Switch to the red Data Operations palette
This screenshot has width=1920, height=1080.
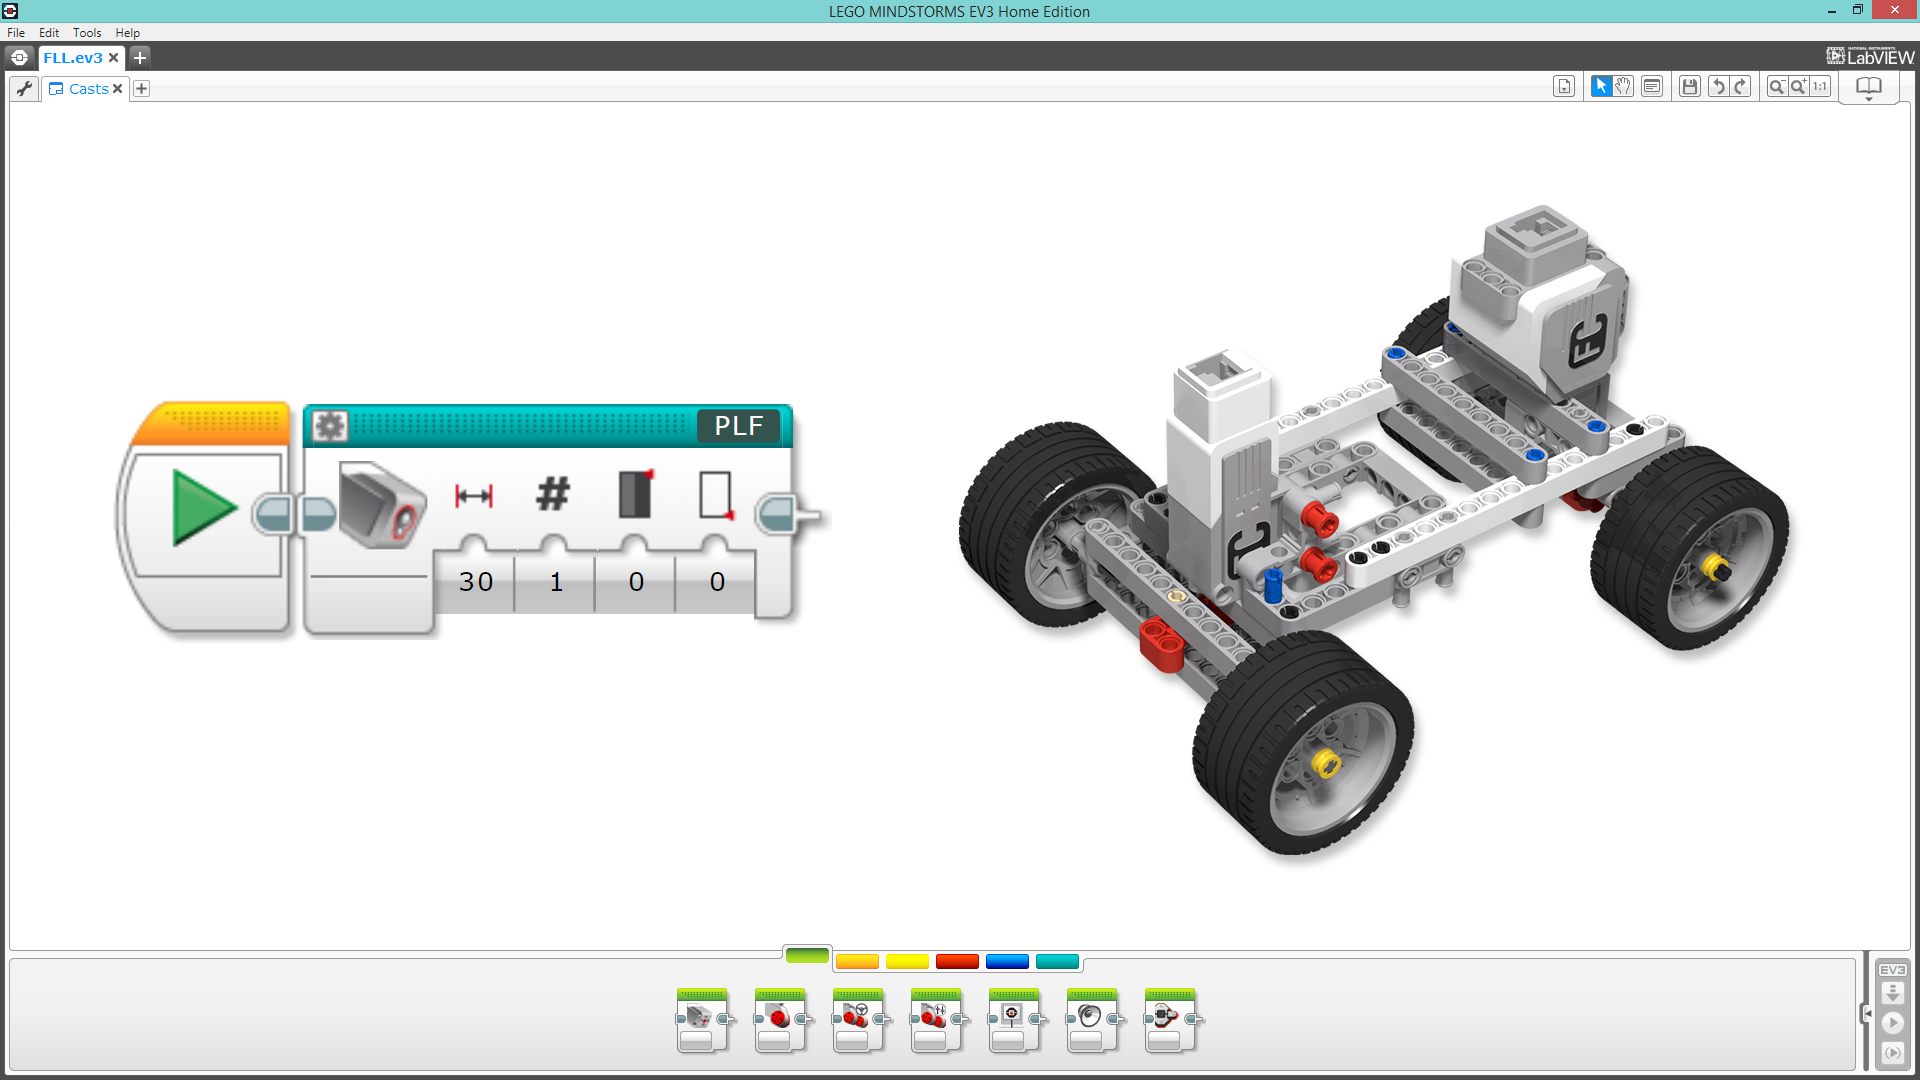pyautogui.click(x=957, y=962)
